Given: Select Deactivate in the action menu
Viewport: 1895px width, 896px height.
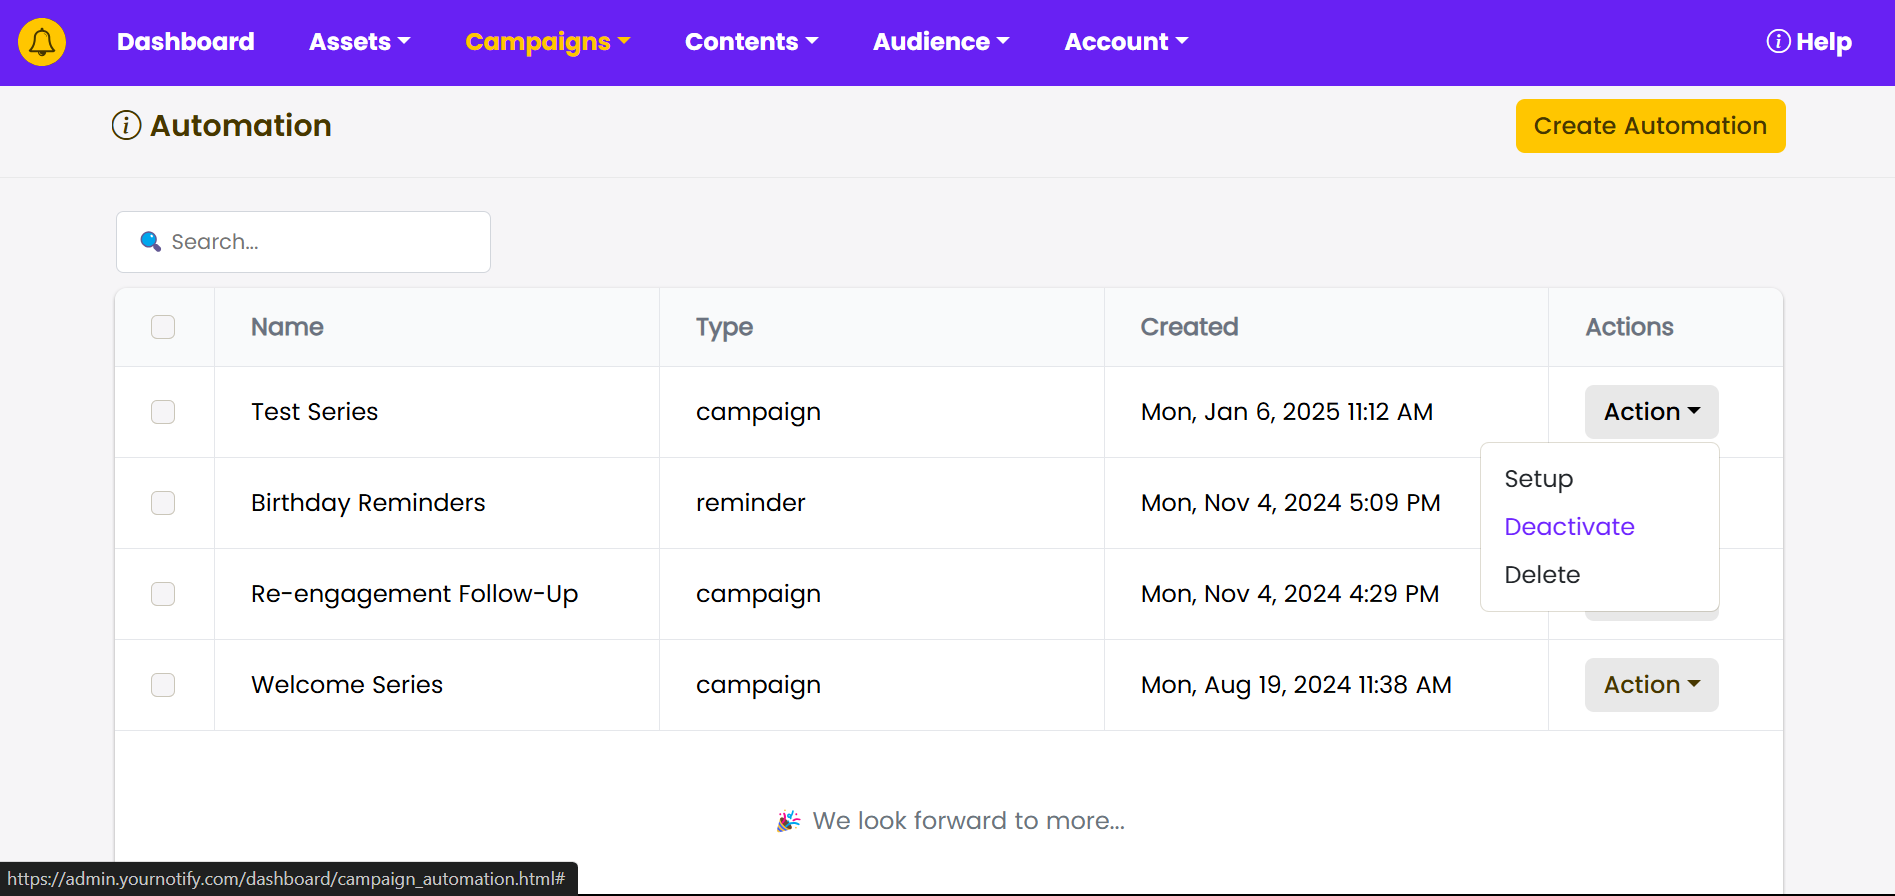Looking at the screenshot, I should 1569,527.
